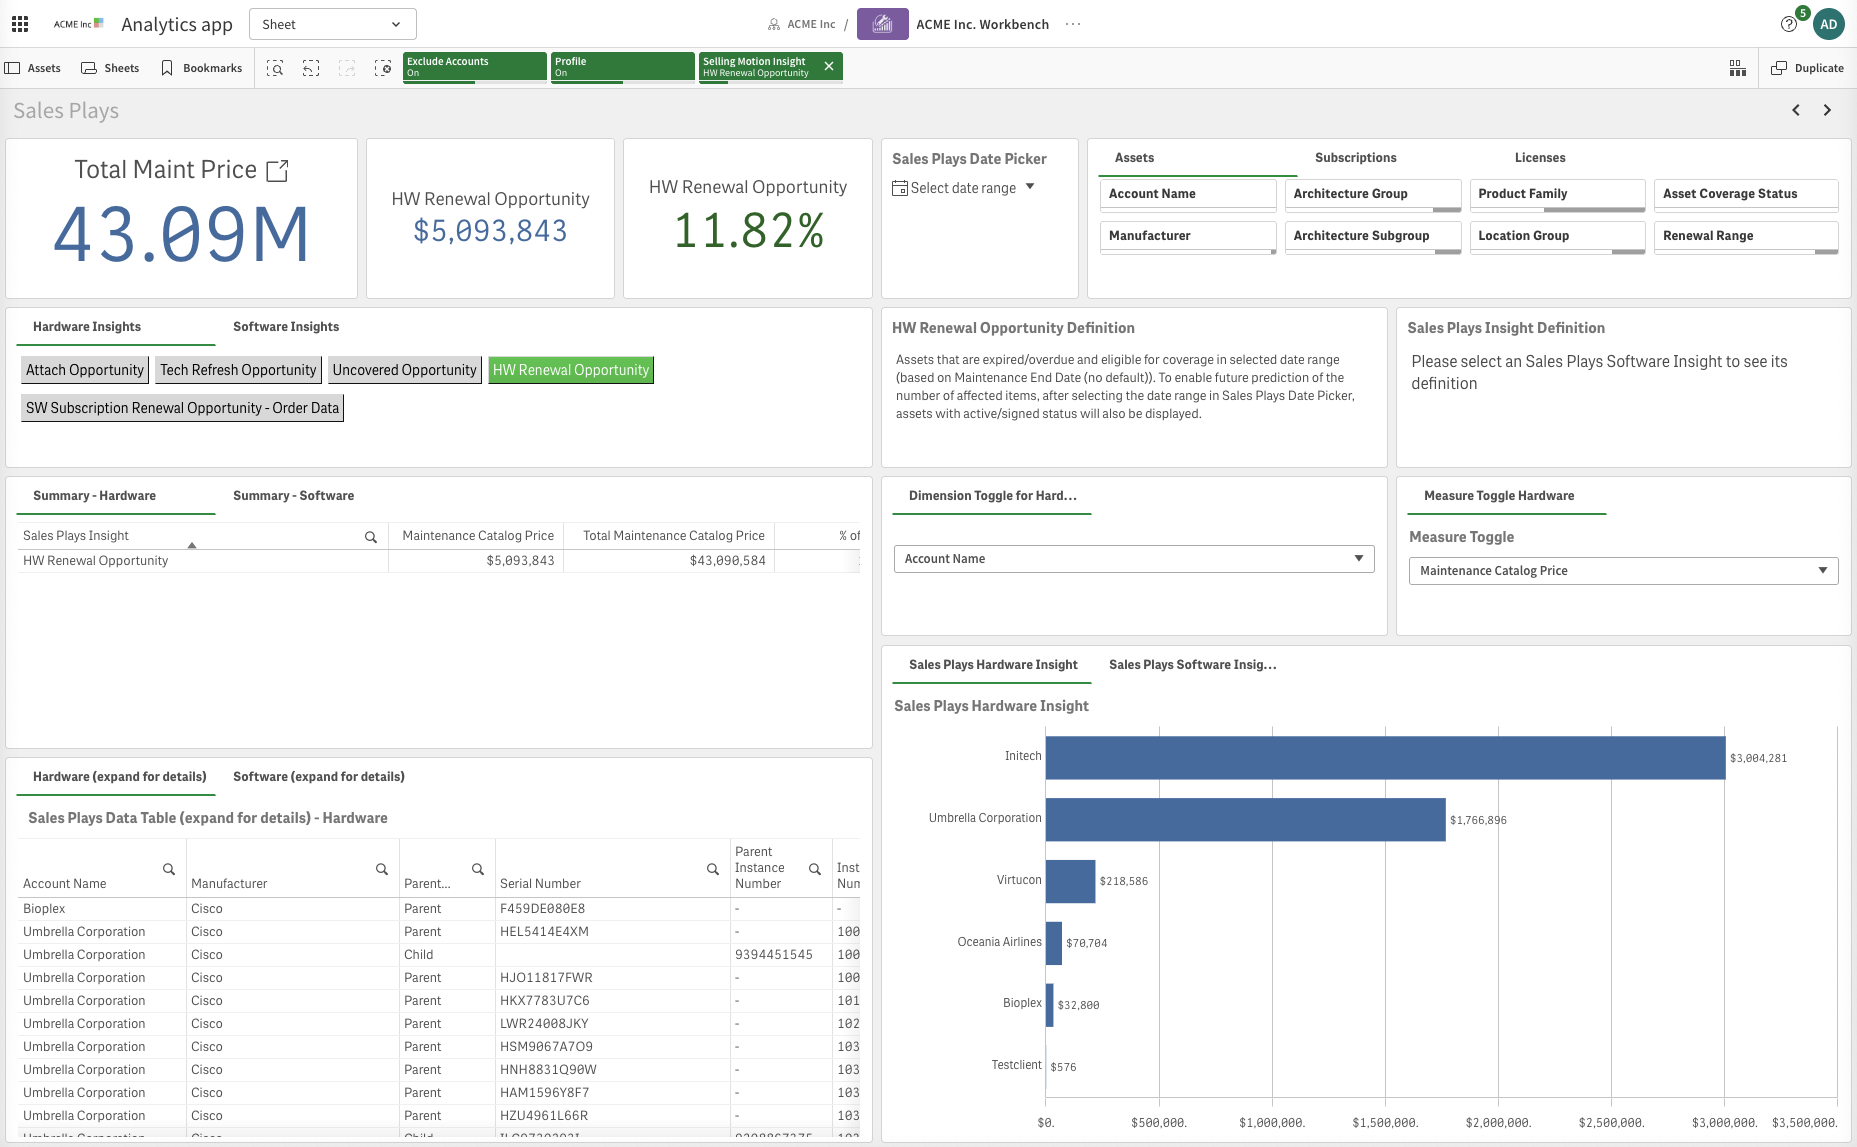Toggle the Uncovered Opportunity insight
Screen dimensions: 1857x1147
tap(404, 370)
